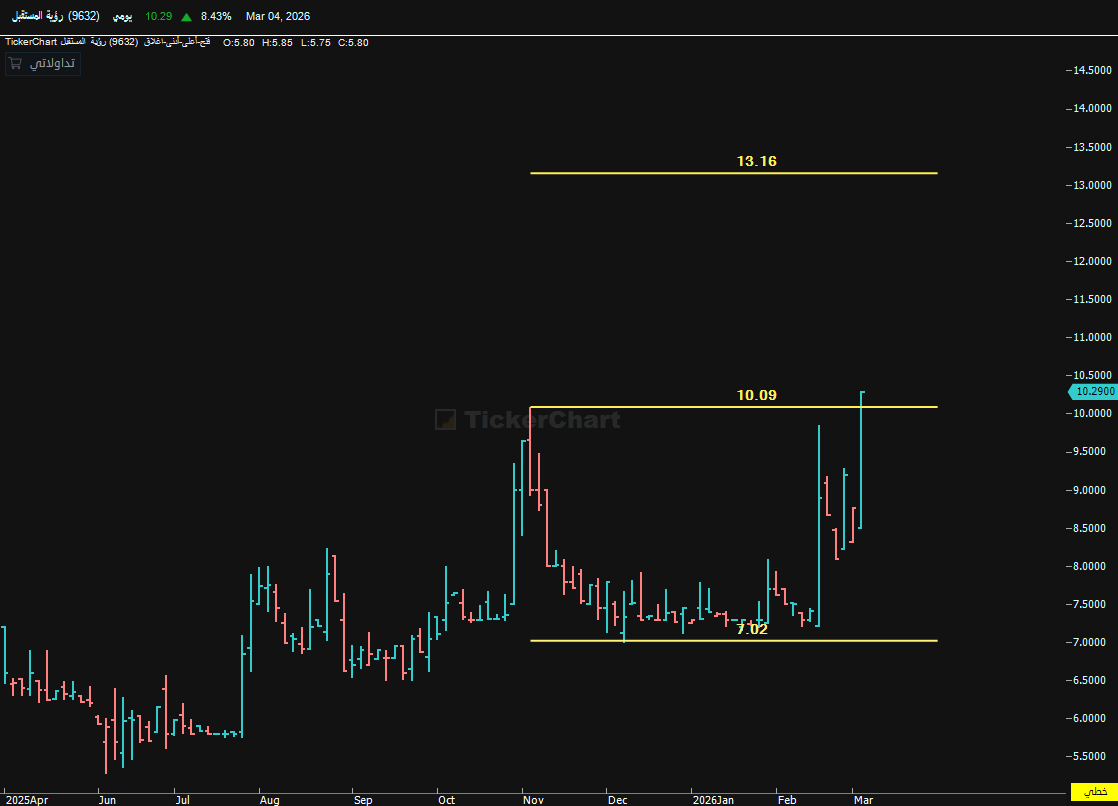Click the Jun time axis label
The width and height of the screenshot is (1118, 806).
coord(107,800)
